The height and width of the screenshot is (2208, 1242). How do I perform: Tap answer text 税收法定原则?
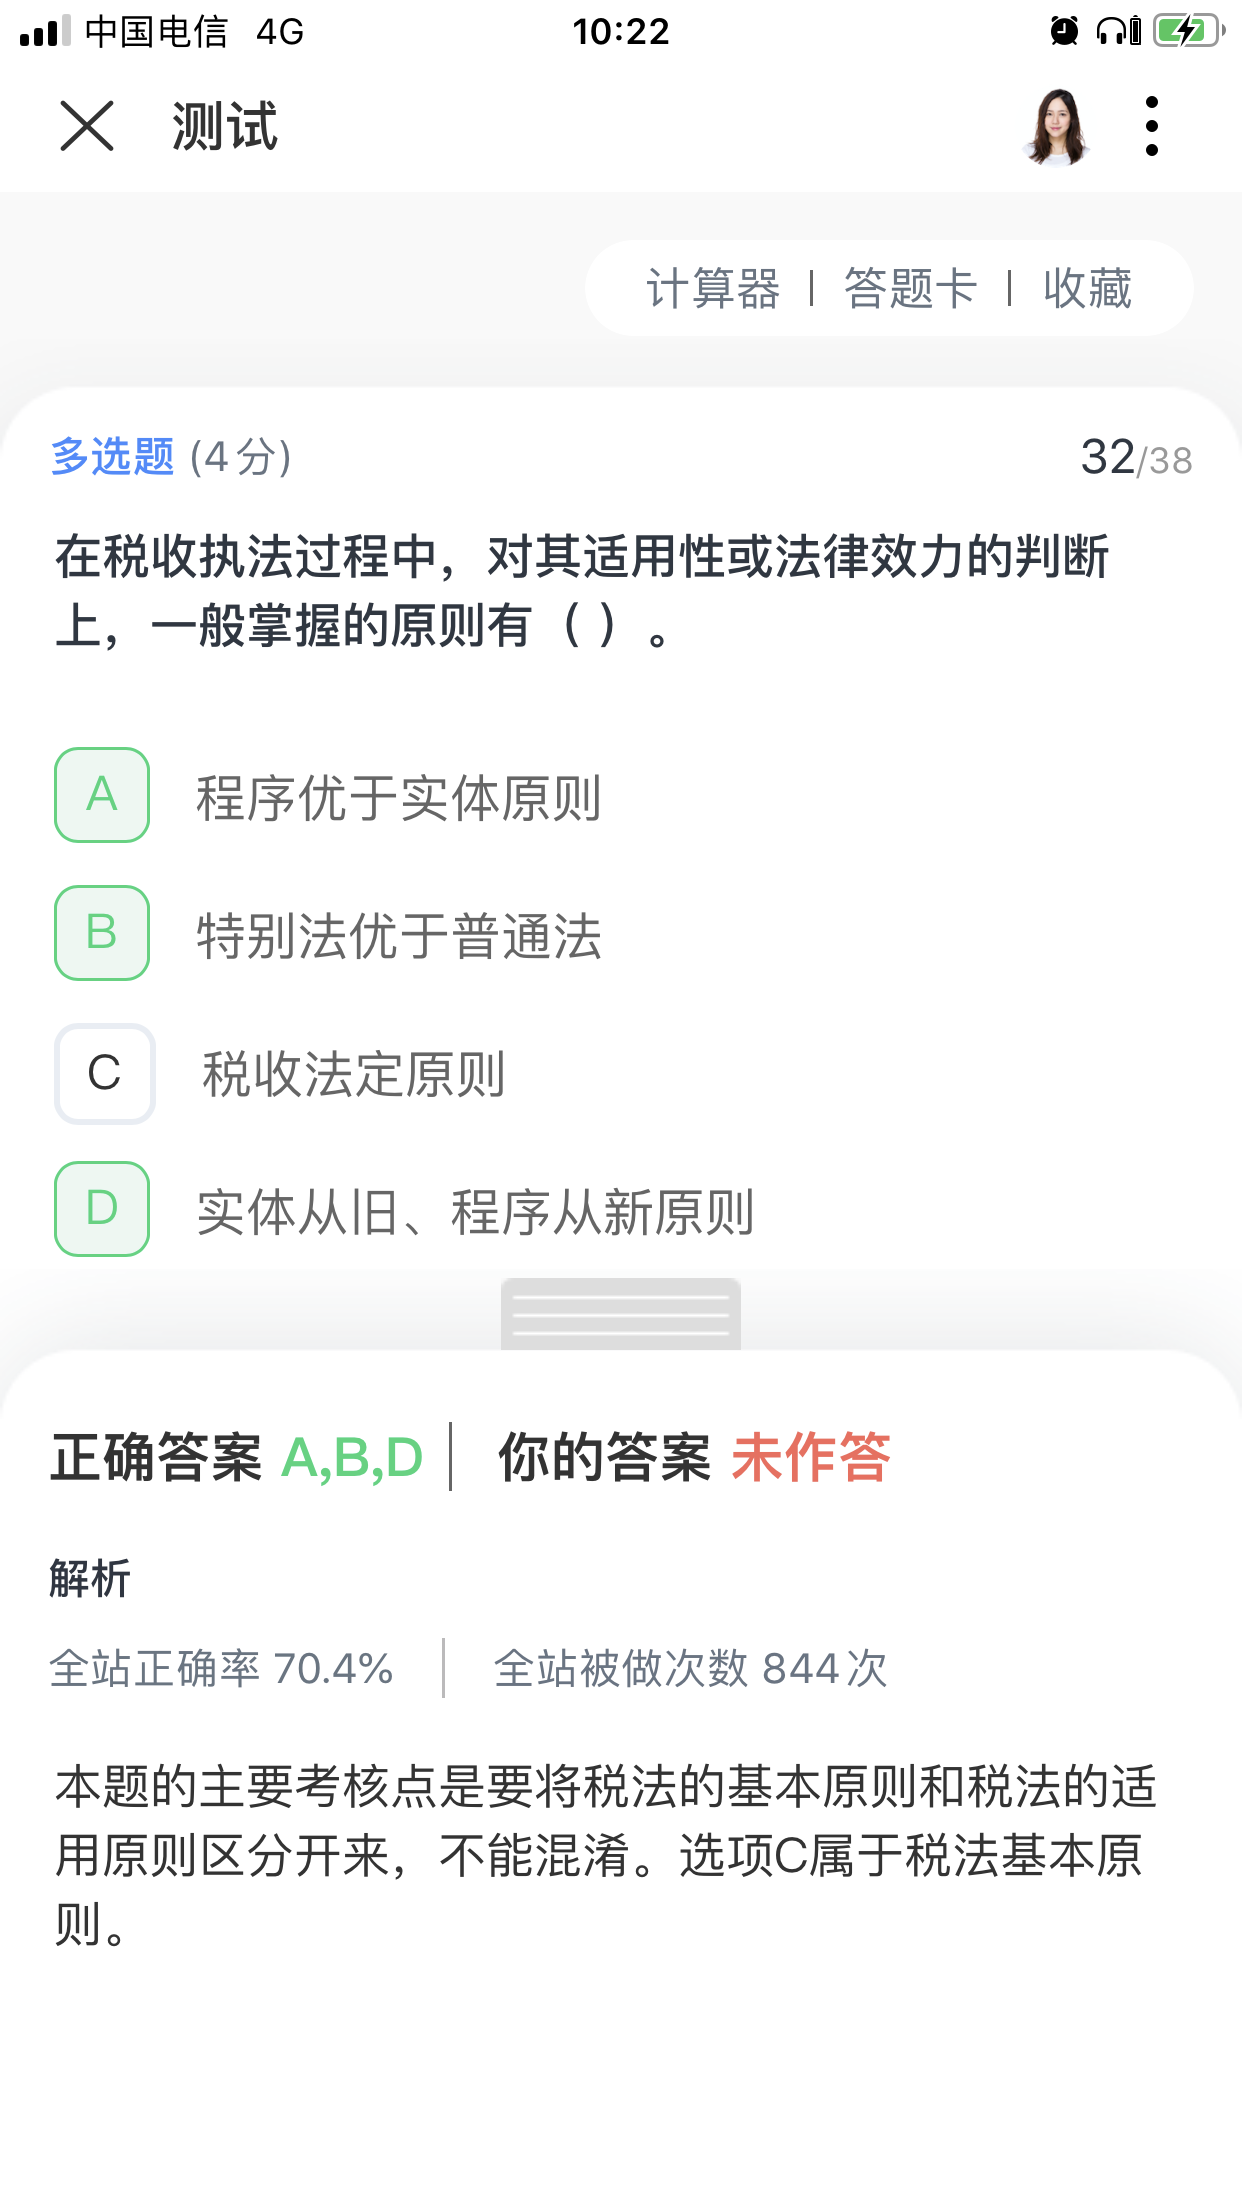[353, 1075]
